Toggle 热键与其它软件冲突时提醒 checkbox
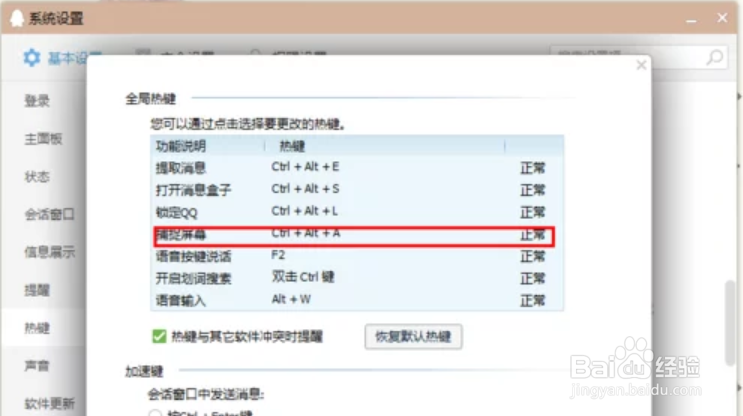Viewport: 743px width, 416px height. (x=159, y=336)
